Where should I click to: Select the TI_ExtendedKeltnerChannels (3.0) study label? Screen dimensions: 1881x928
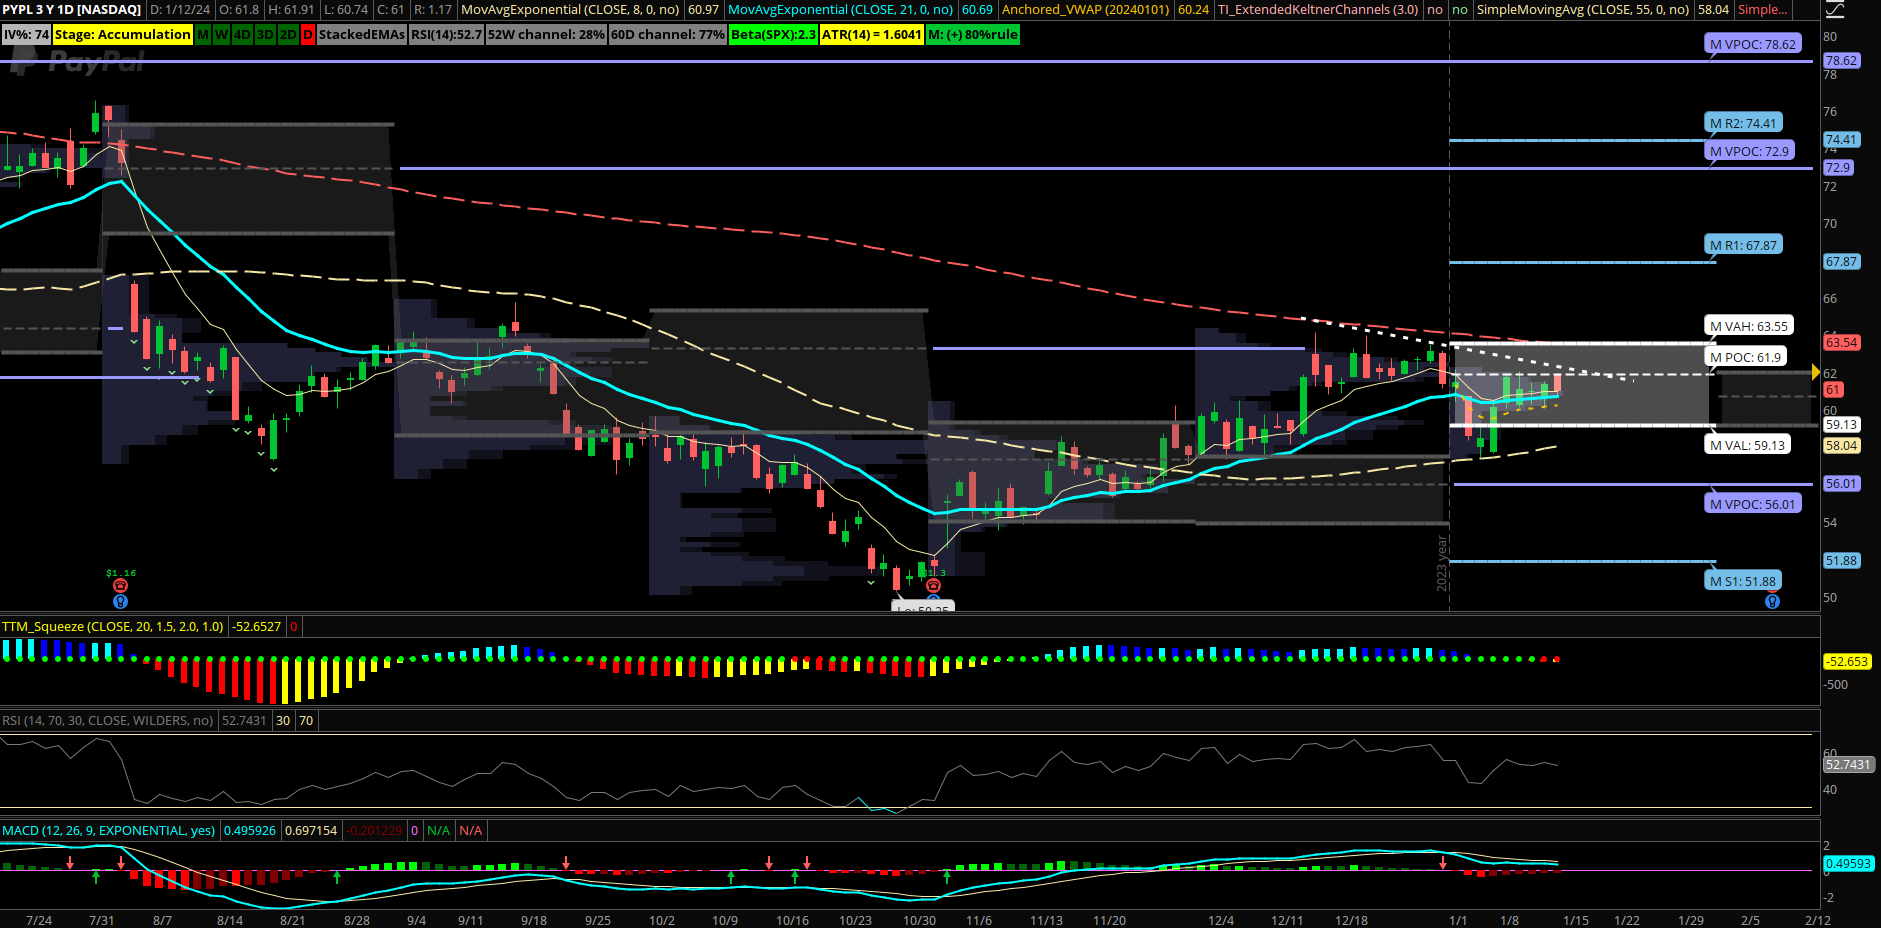pyautogui.click(x=1317, y=9)
